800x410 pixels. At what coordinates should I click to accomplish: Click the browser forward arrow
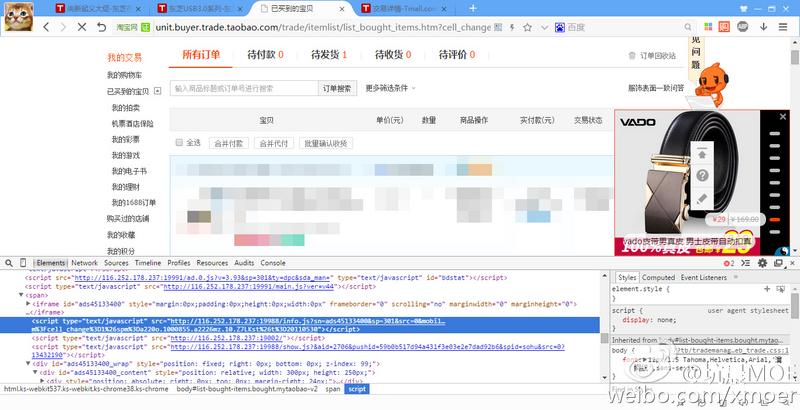[x=63, y=27]
